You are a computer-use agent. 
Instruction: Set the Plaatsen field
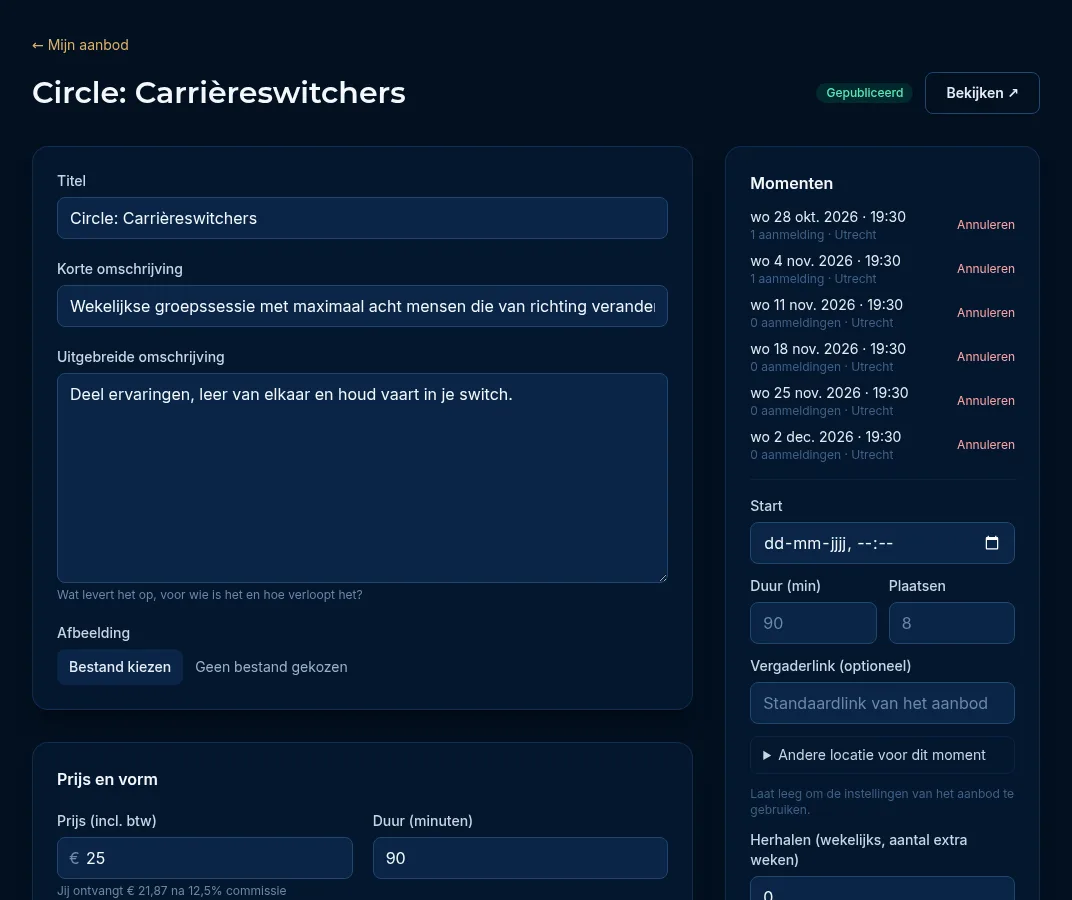952,623
